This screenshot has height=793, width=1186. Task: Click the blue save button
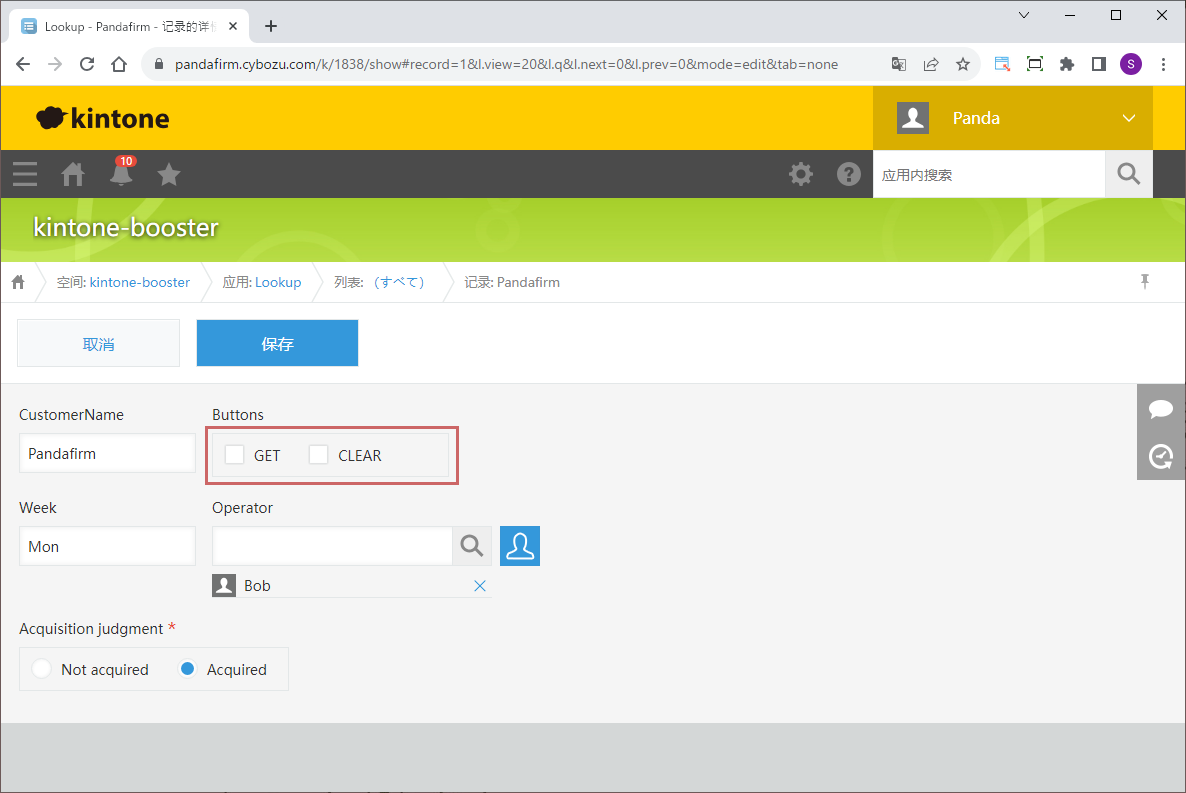(277, 344)
